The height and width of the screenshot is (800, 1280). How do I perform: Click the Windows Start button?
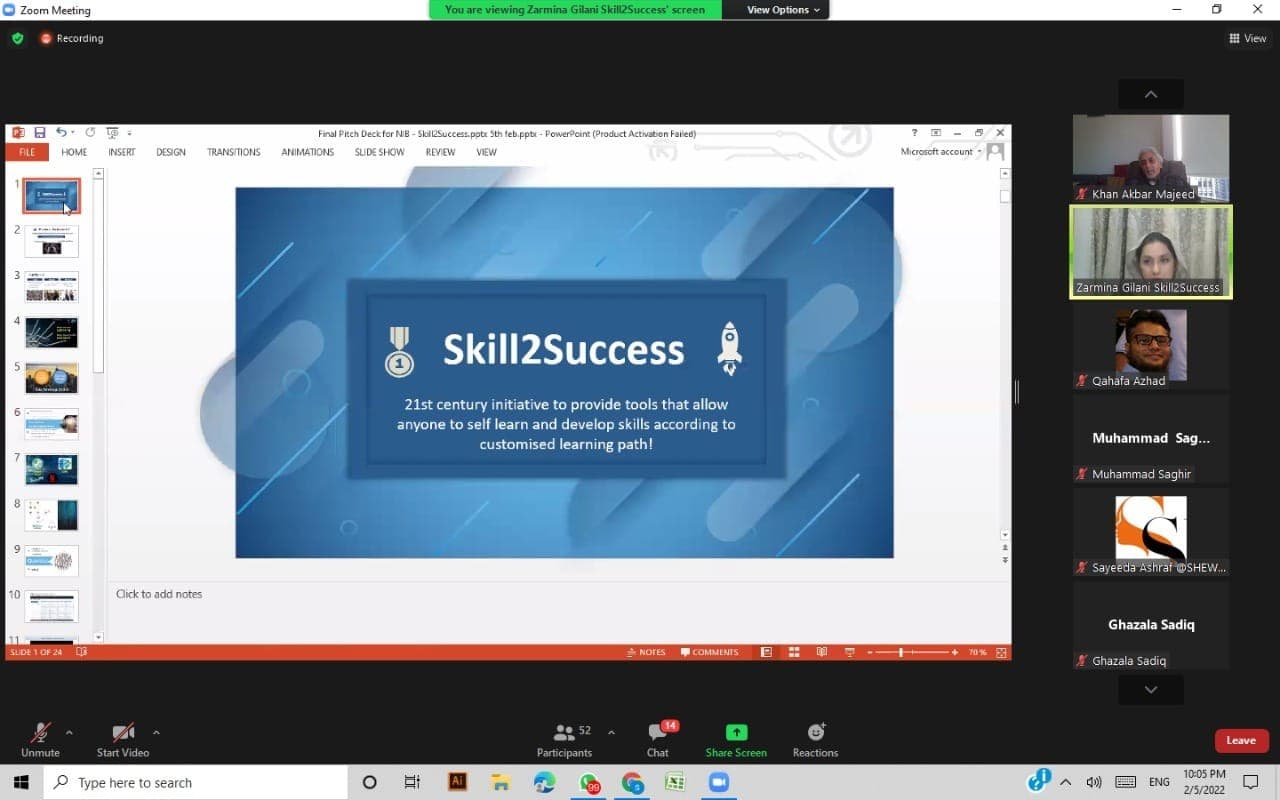(21, 782)
